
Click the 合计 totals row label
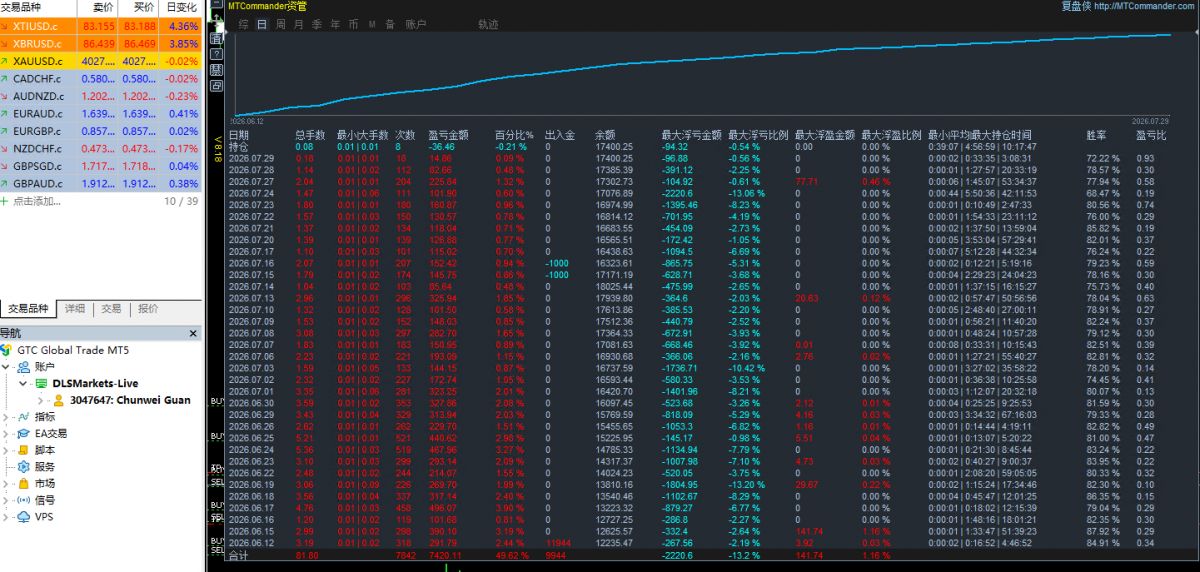[x=238, y=554]
